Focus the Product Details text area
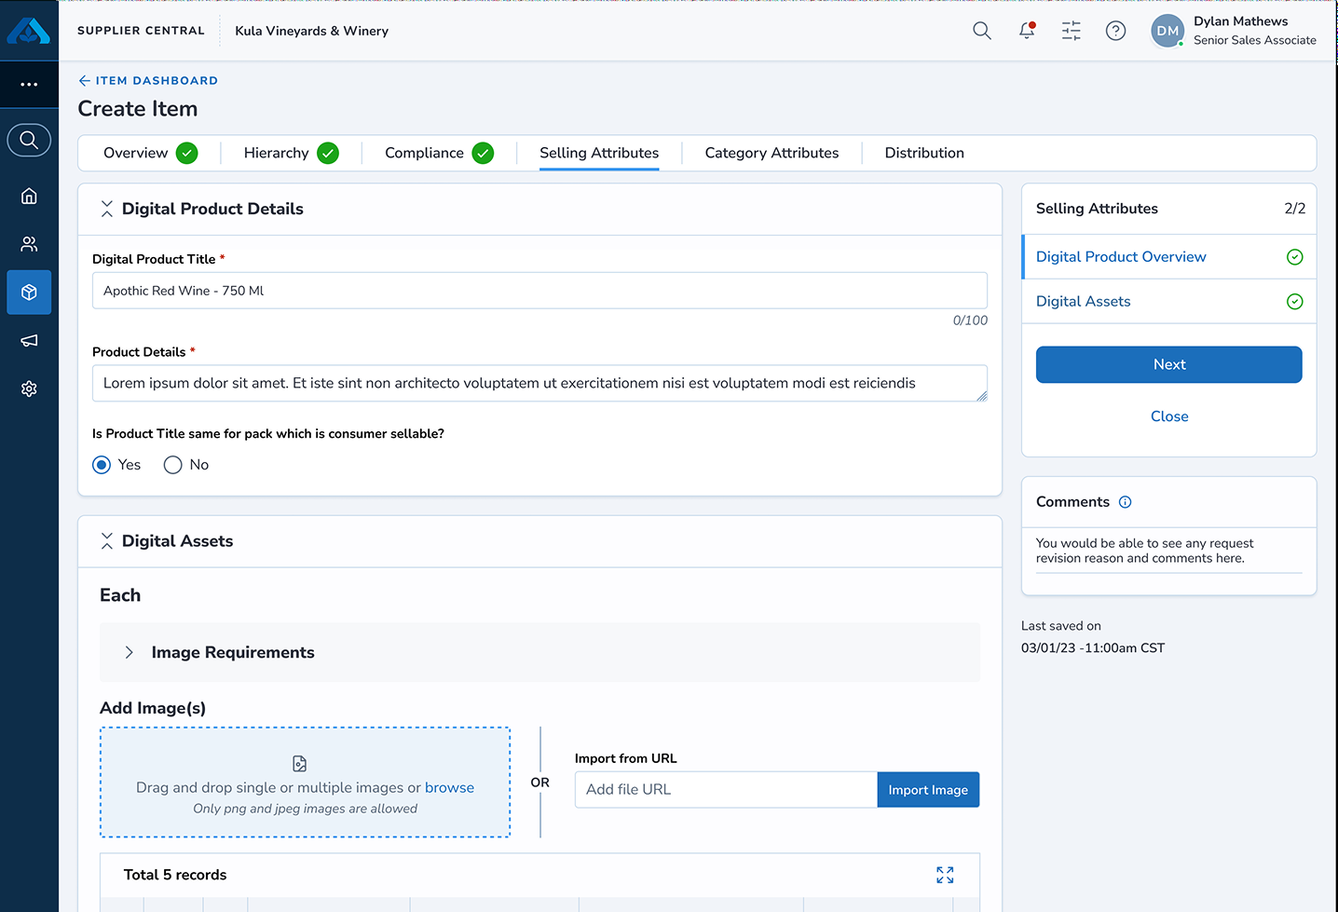Image resolution: width=1338 pixels, height=912 pixels. tap(540, 383)
